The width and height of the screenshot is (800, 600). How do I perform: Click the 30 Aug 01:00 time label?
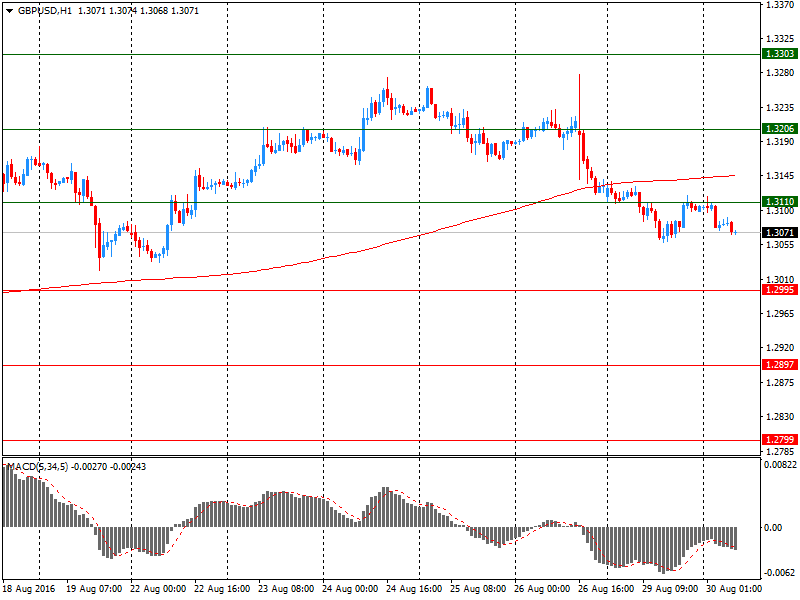click(734, 589)
